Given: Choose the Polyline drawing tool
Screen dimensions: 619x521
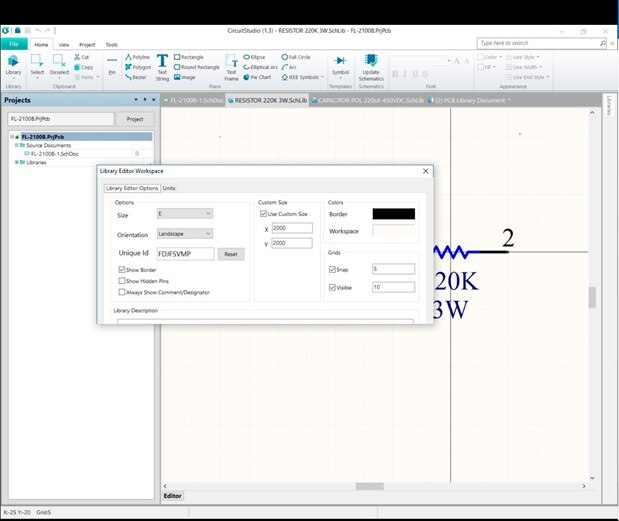Looking at the screenshot, I should coord(137,57).
